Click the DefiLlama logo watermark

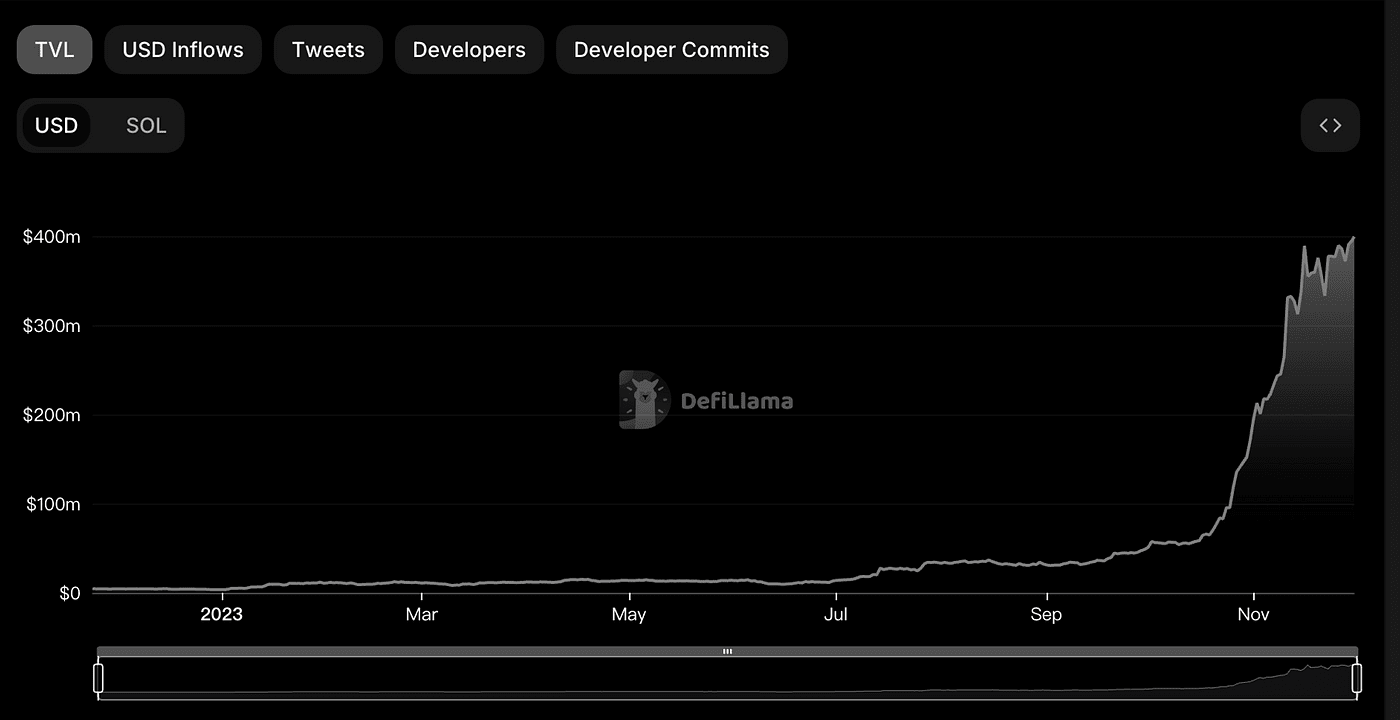pos(706,400)
